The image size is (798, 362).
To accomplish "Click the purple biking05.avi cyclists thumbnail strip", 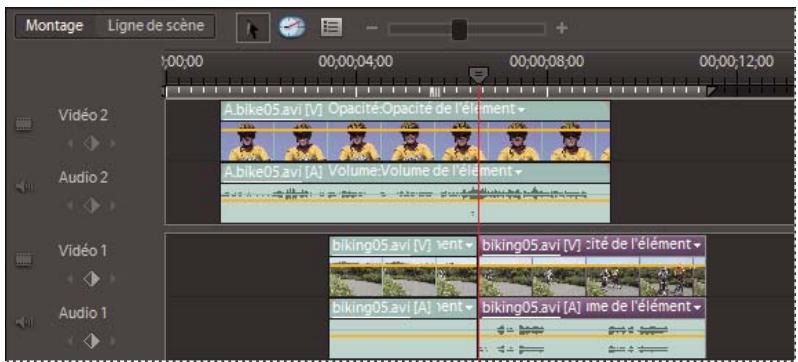I will (x=592, y=276).
